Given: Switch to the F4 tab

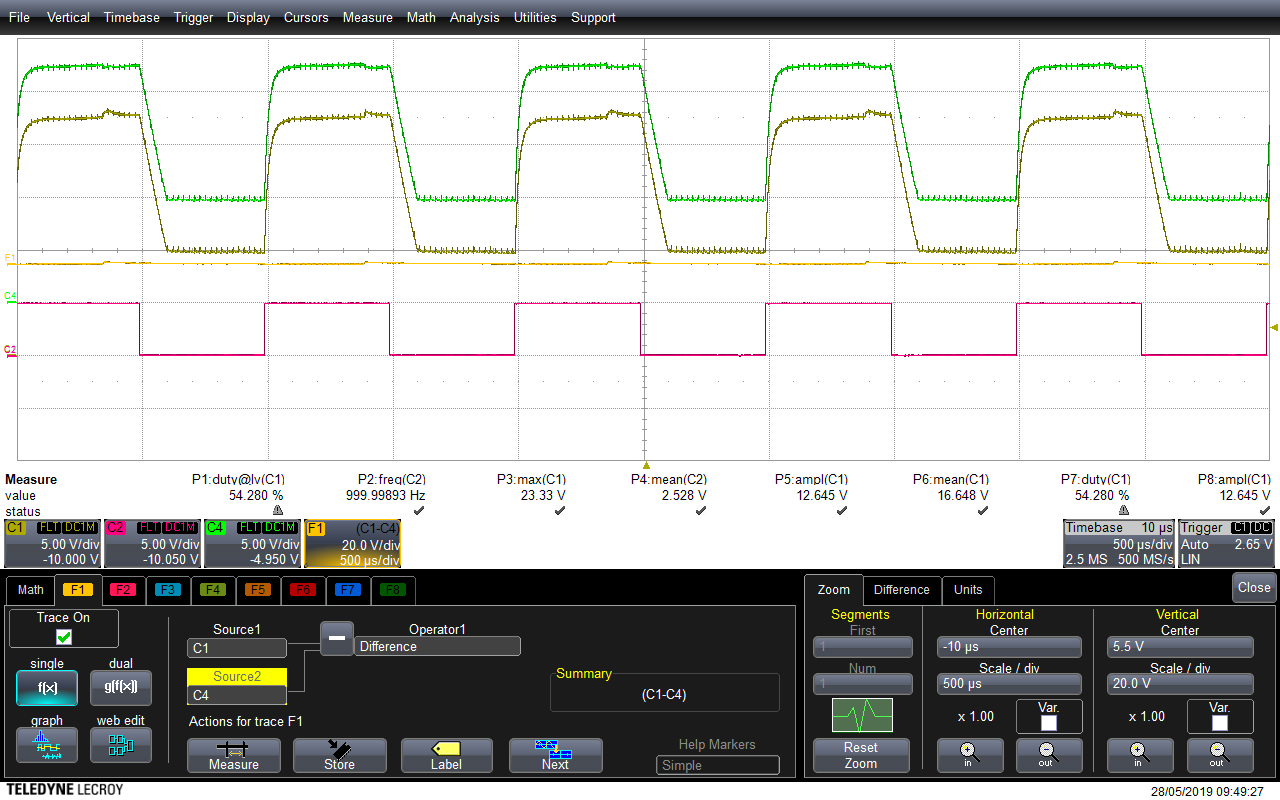Looking at the screenshot, I should [212, 589].
